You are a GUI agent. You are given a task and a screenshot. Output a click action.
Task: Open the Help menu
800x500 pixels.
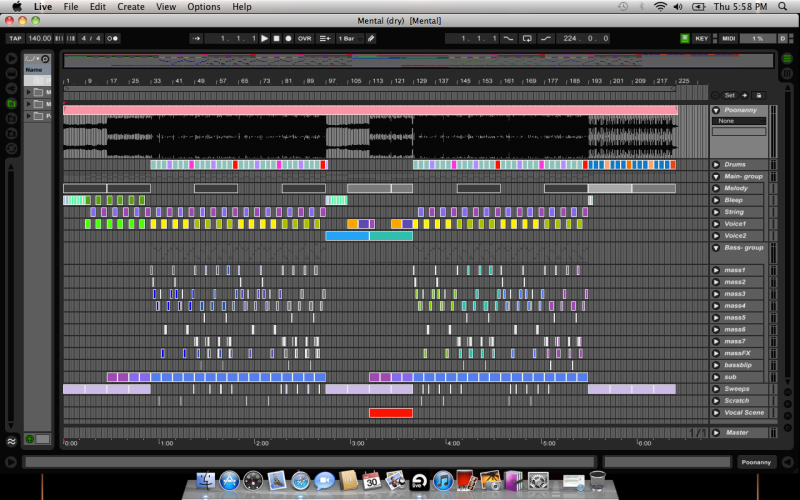click(x=242, y=7)
